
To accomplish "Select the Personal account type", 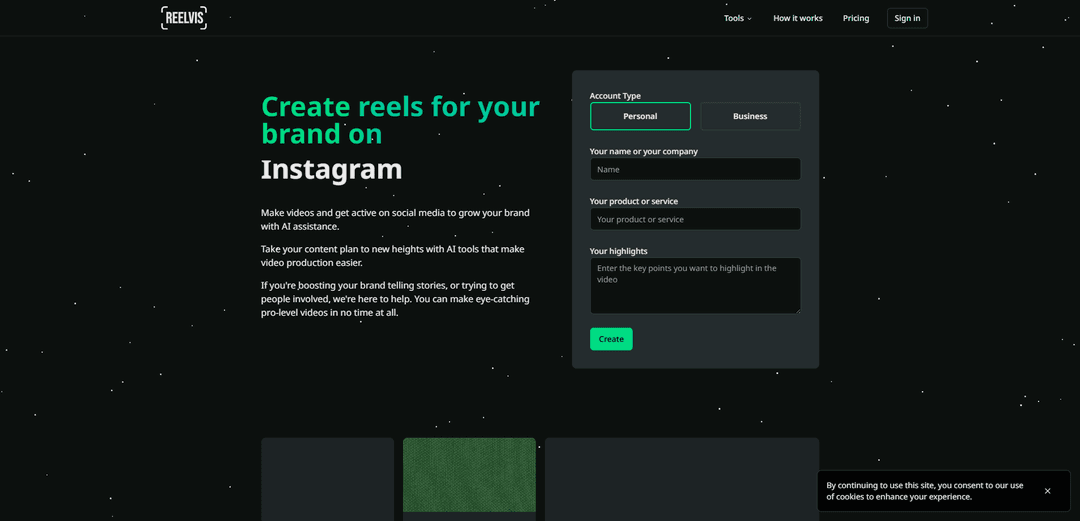I will tap(641, 116).
